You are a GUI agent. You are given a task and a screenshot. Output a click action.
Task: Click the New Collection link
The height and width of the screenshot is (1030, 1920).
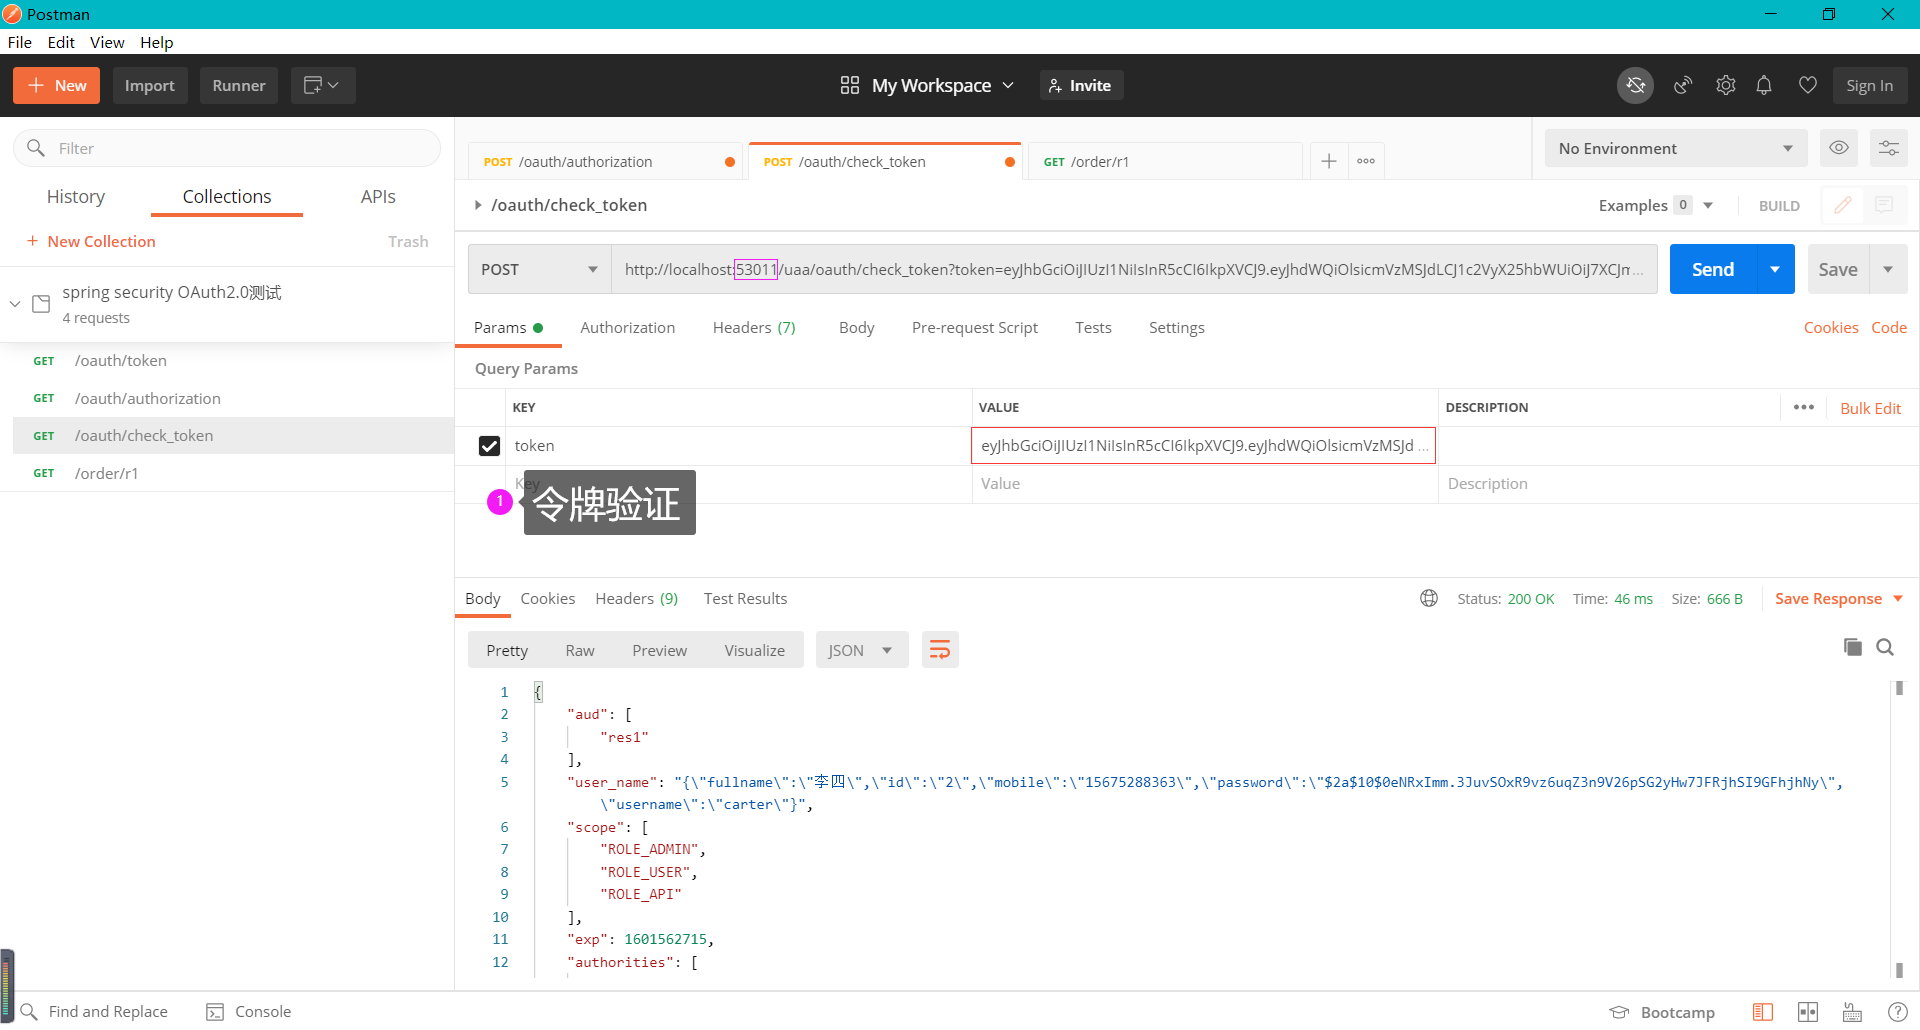coord(91,241)
